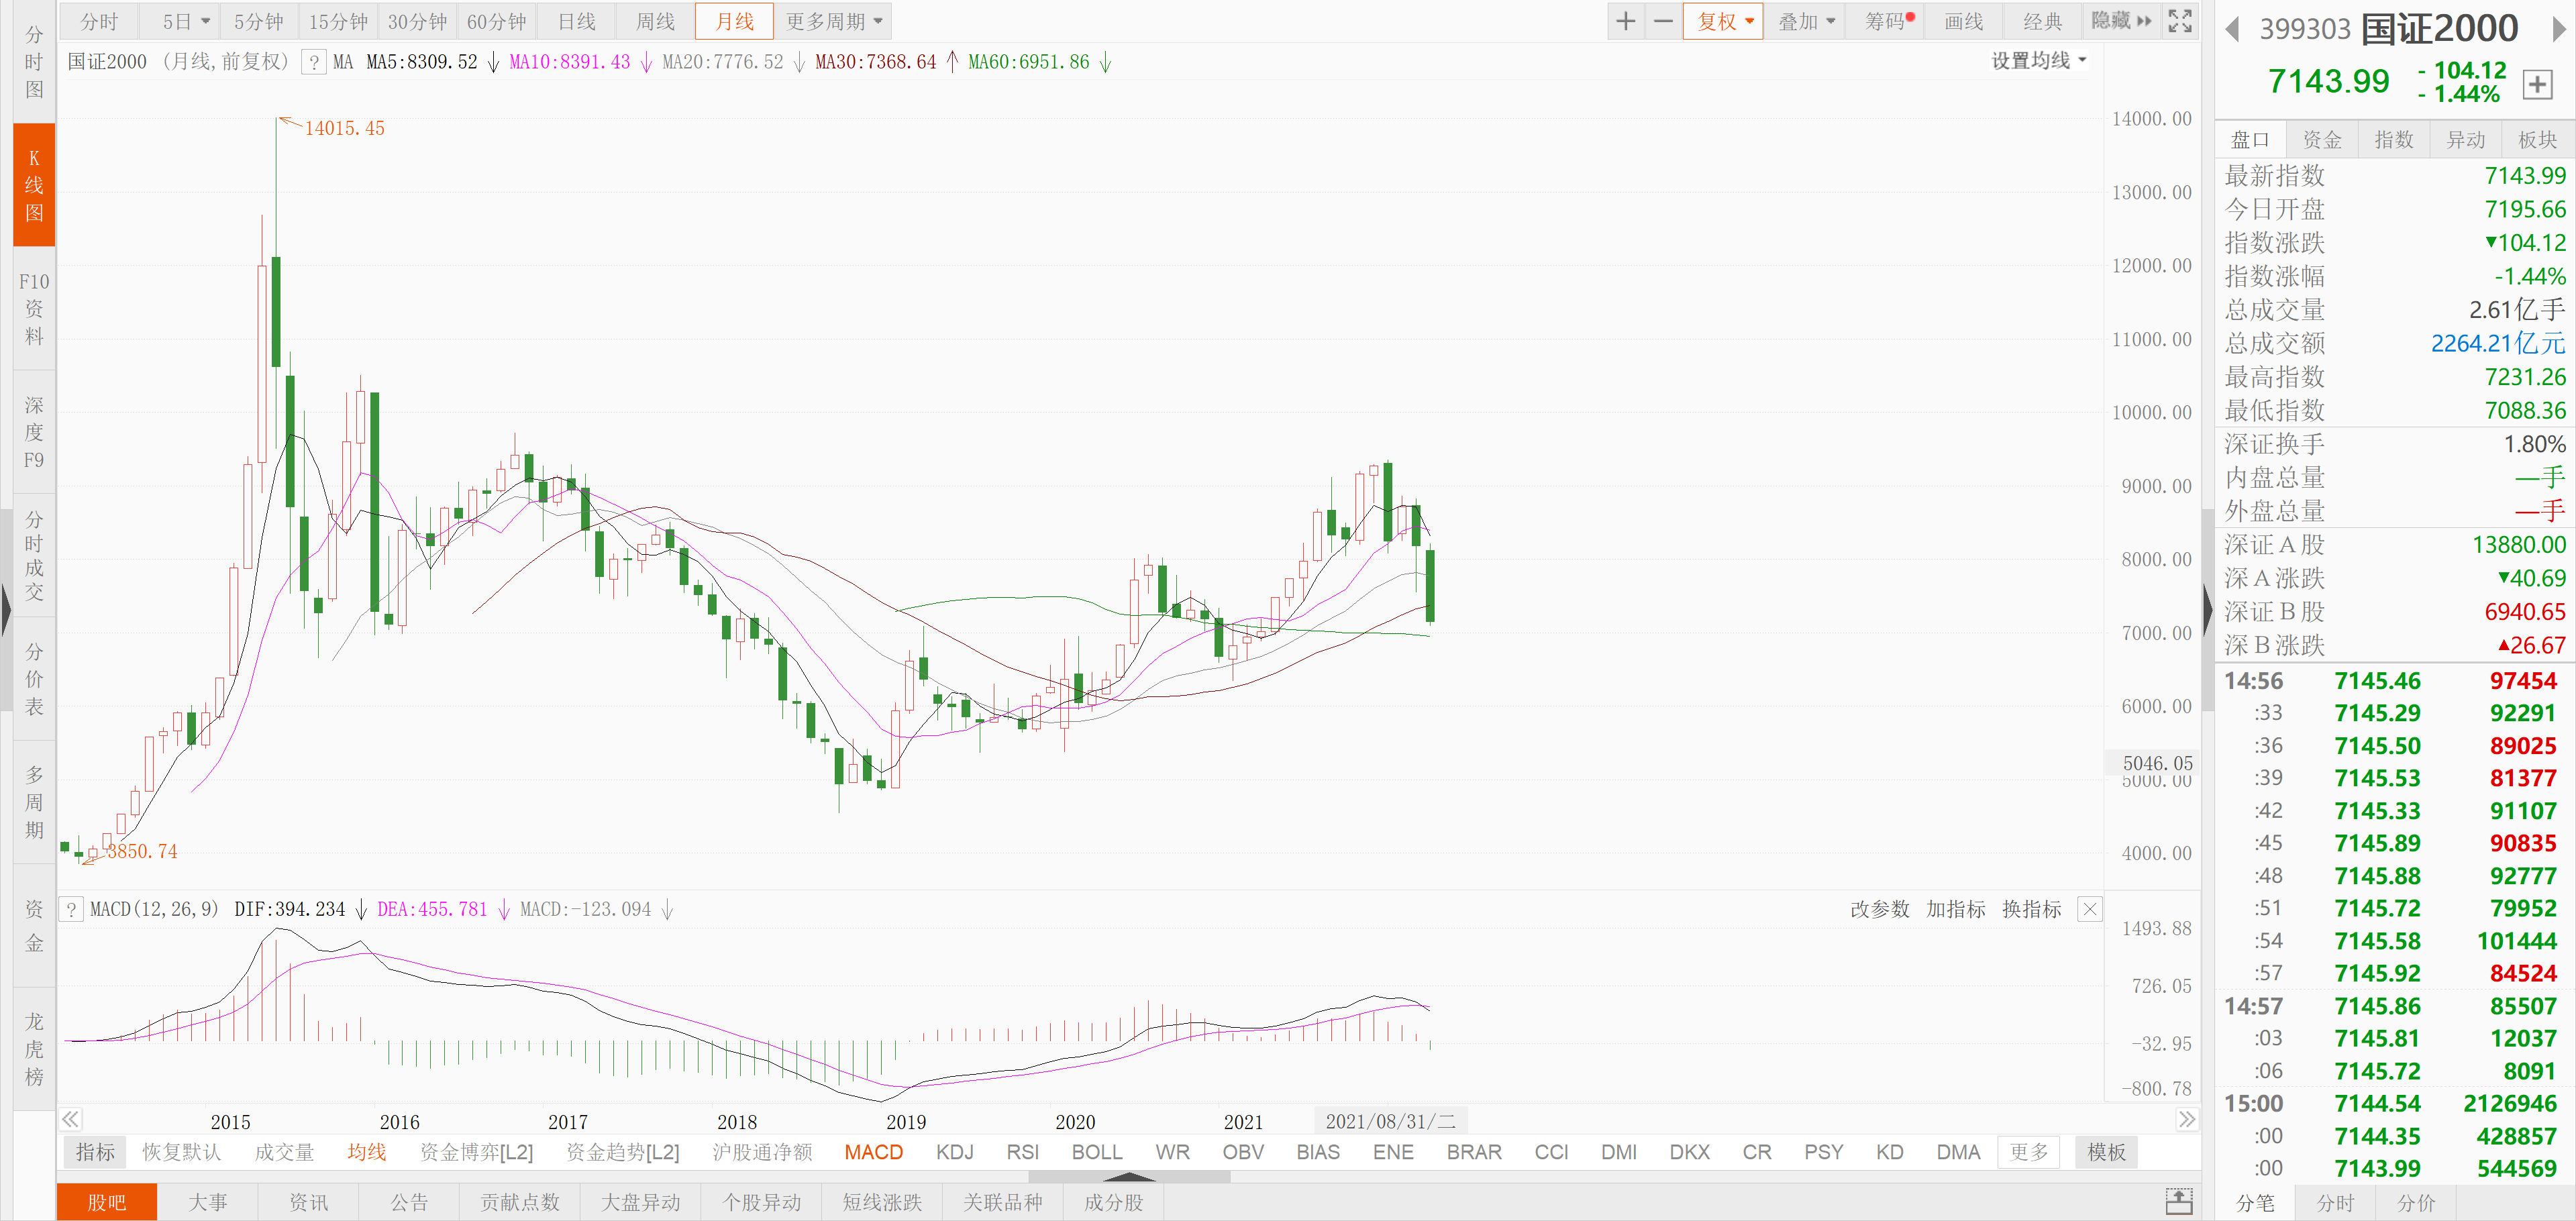Click the export icon at bottom right
Image resolution: width=2576 pixels, height=1221 pixels.
coord(2179,1201)
